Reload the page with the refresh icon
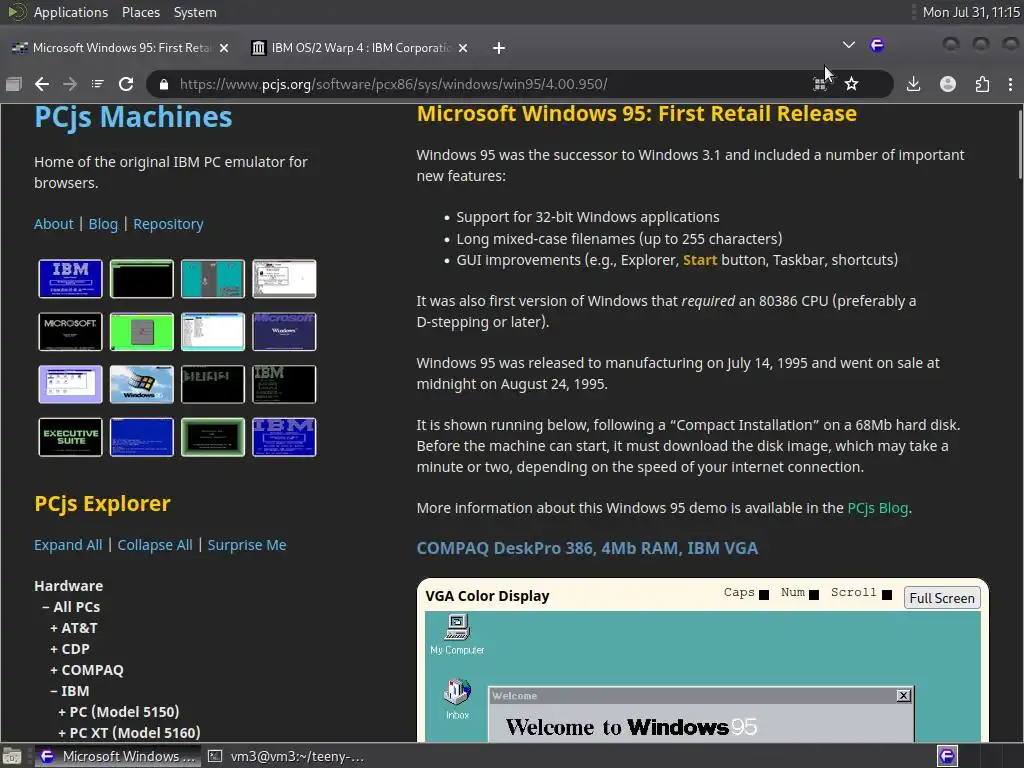 coord(126,84)
